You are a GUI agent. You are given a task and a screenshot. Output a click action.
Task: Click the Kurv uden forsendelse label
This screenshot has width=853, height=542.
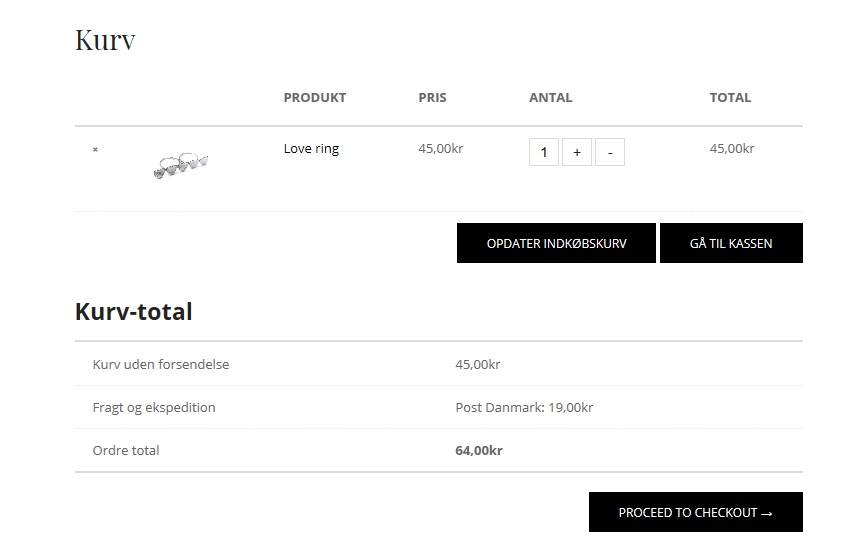pos(160,365)
